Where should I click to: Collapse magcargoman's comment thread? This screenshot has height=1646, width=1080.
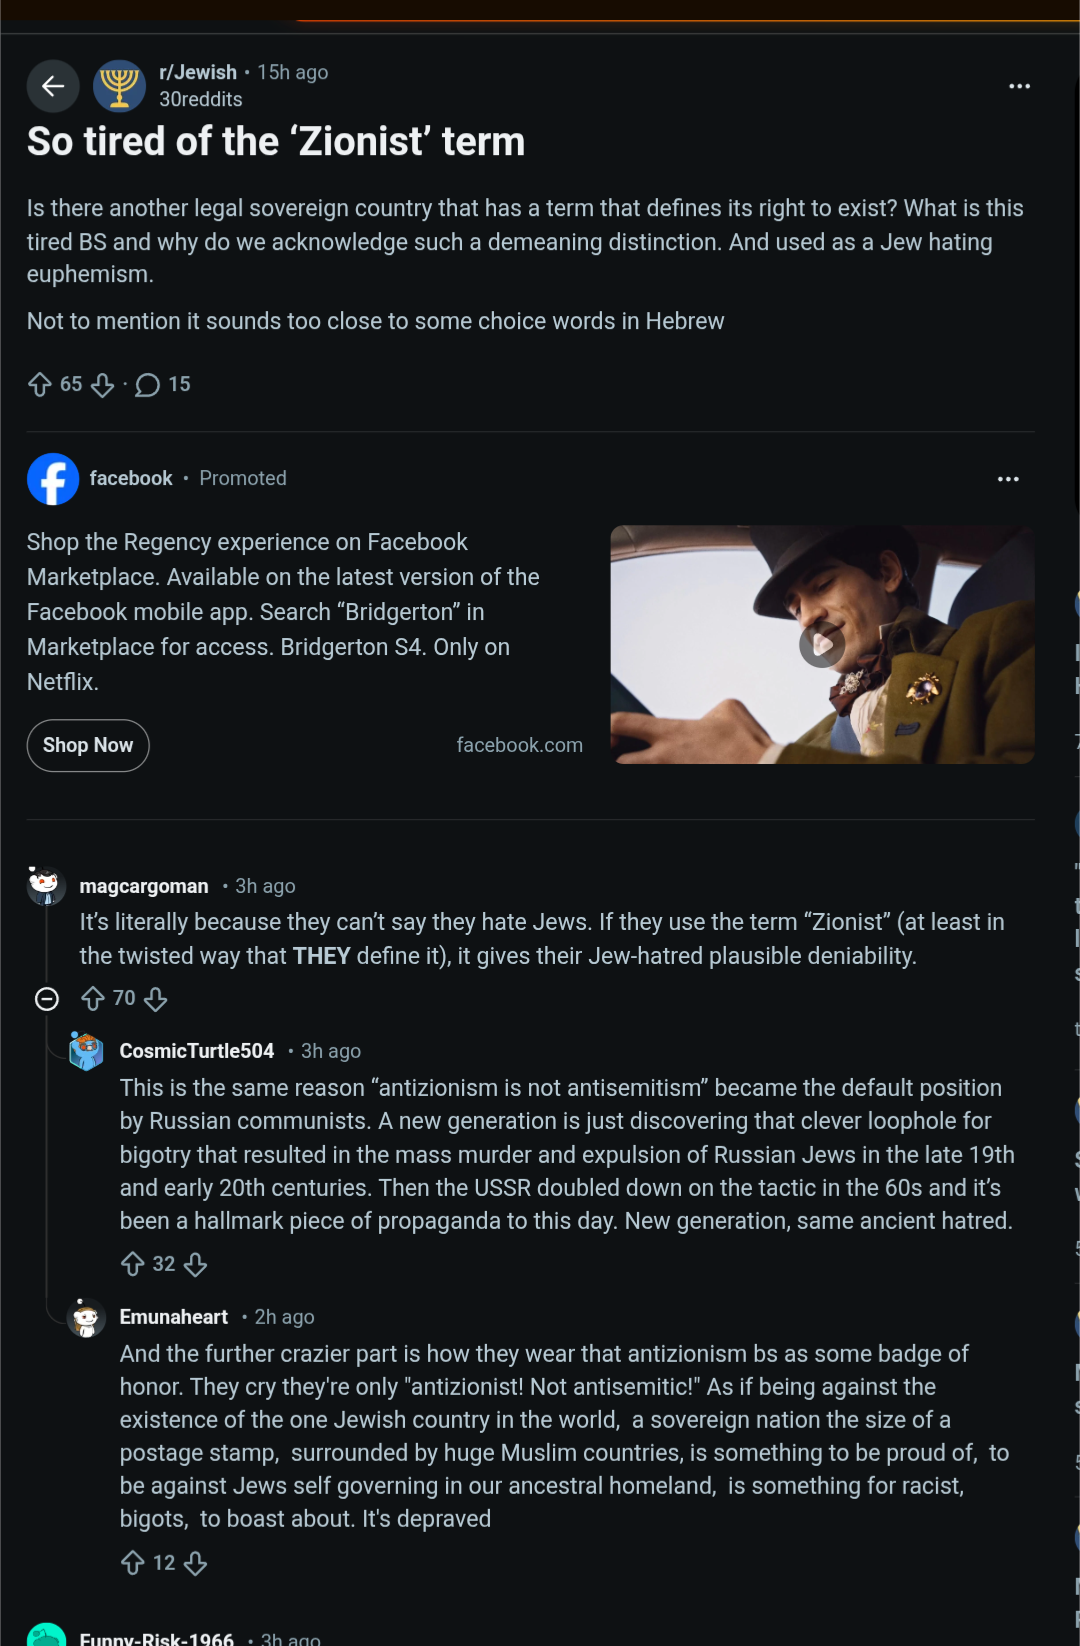(47, 999)
